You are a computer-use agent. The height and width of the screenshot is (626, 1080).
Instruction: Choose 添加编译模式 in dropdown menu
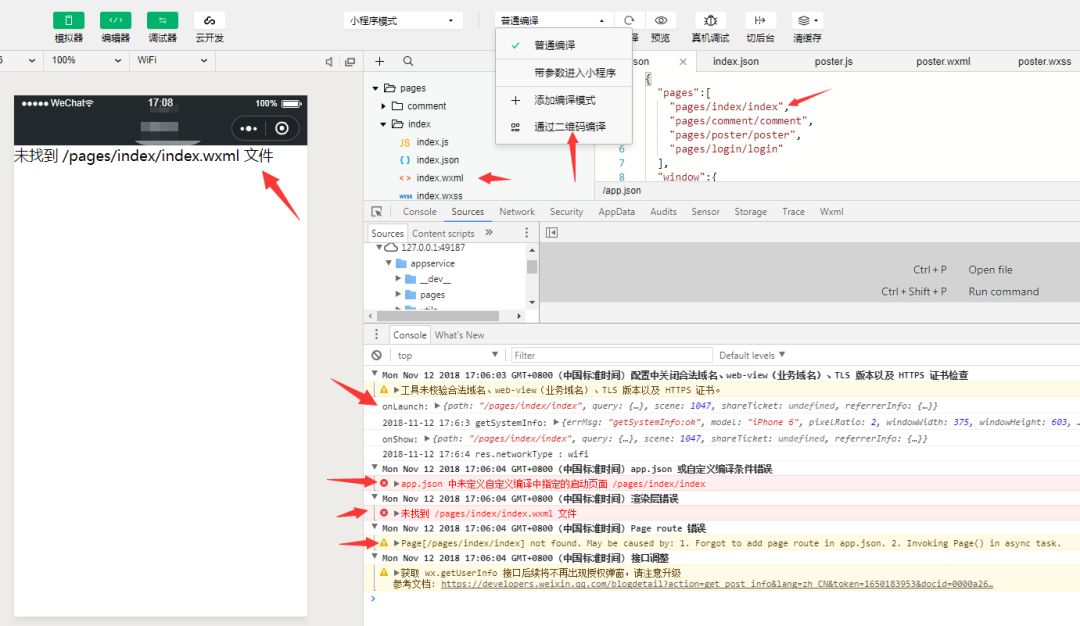coord(563,100)
